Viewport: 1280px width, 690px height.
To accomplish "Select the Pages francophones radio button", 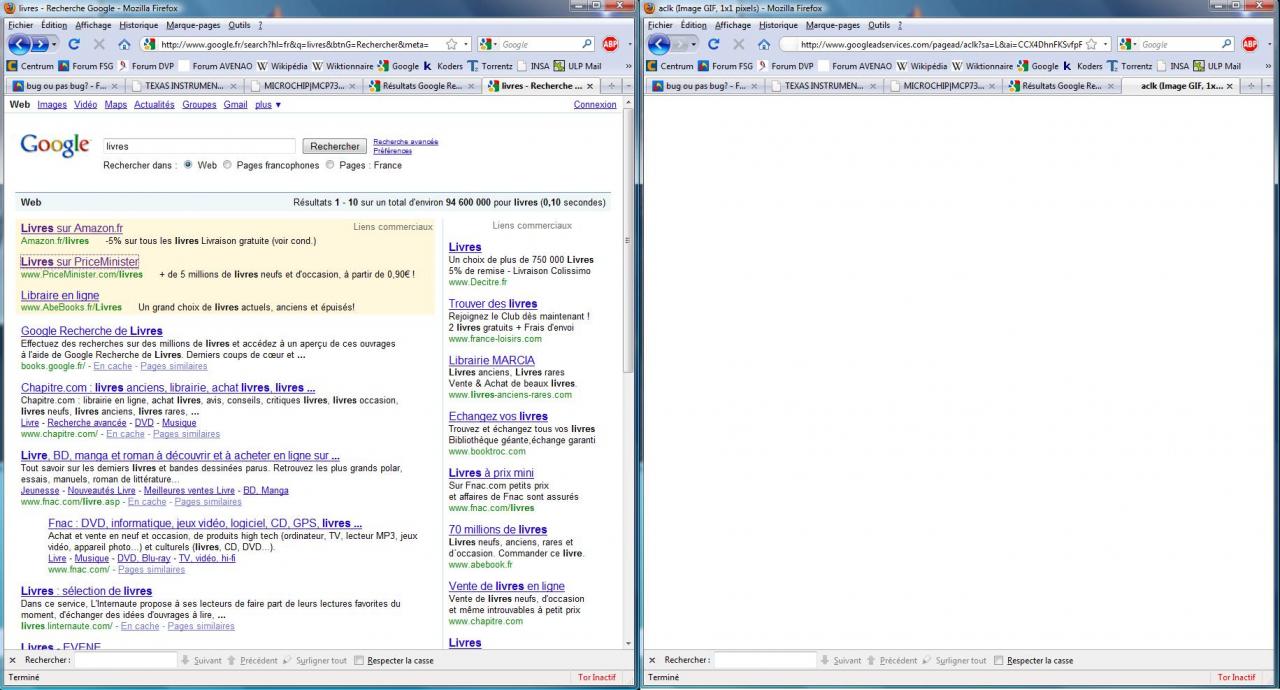I will click(227, 165).
